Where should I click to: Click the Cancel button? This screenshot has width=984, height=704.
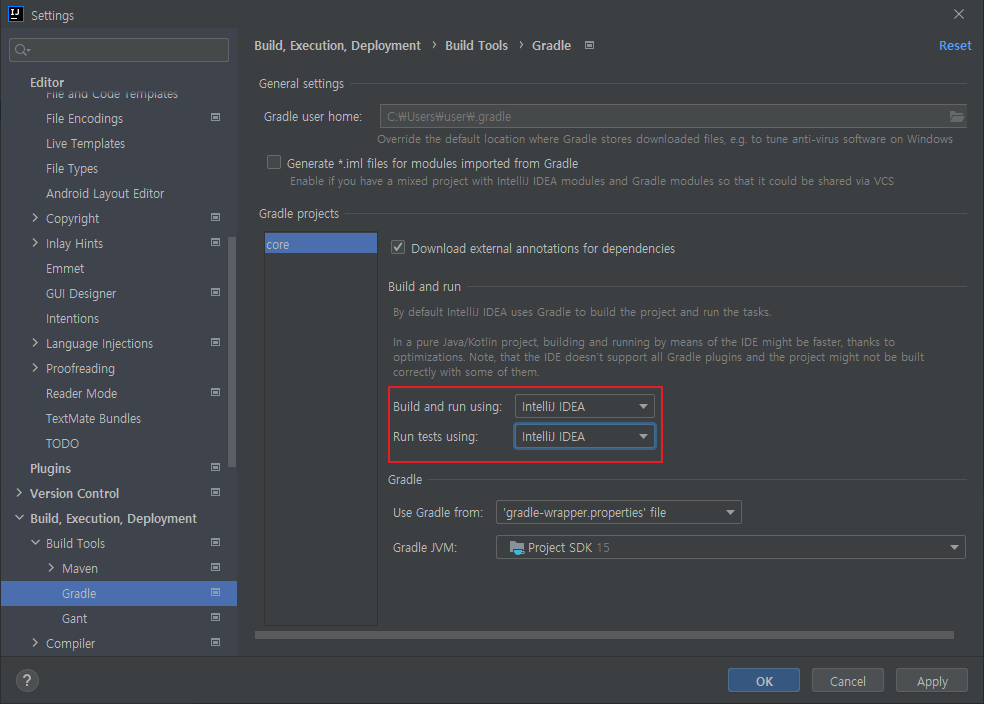point(847,681)
